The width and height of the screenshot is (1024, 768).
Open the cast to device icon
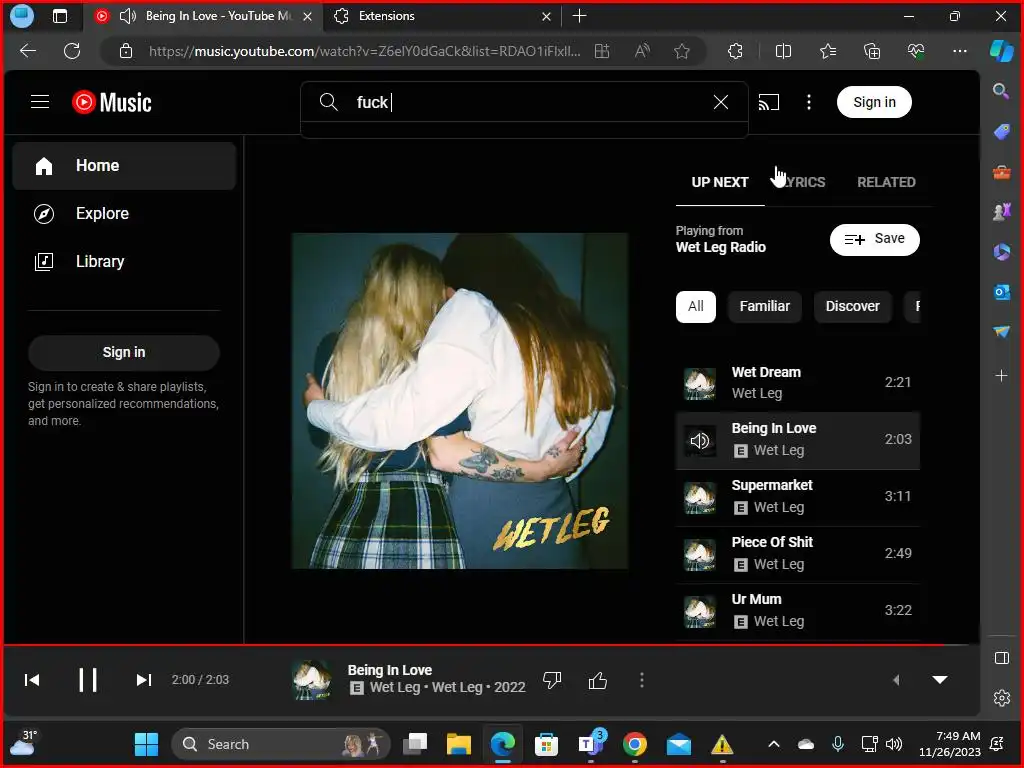tap(769, 102)
